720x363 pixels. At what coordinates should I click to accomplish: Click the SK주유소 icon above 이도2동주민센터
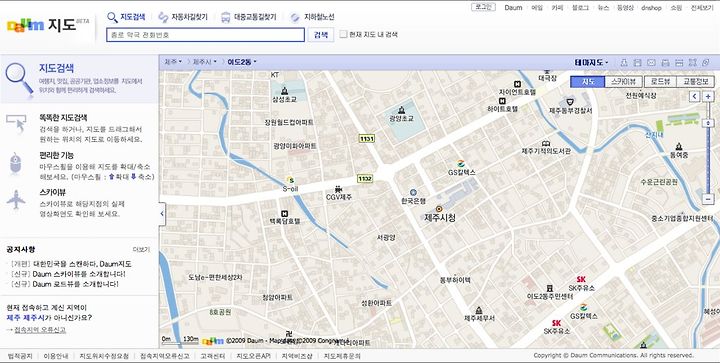581,279
